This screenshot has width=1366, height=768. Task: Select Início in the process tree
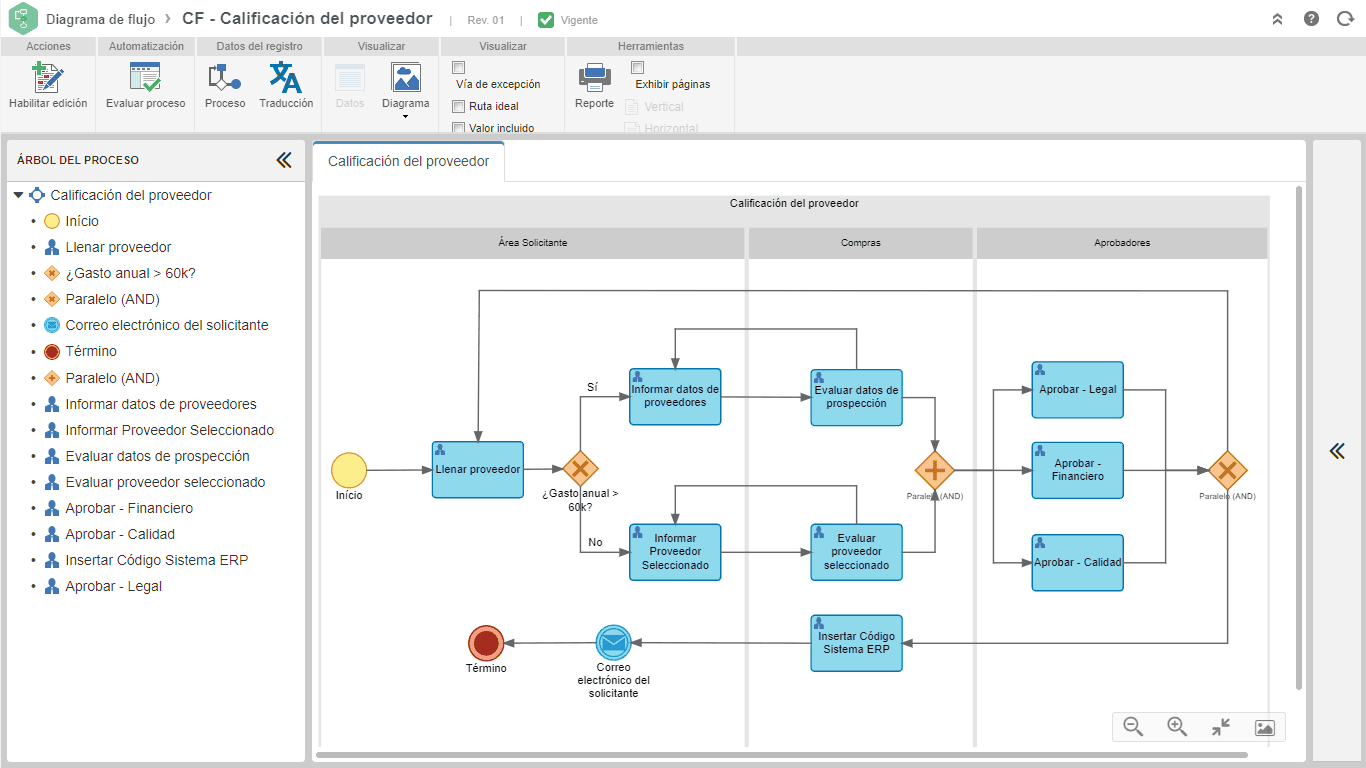click(x=82, y=222)
